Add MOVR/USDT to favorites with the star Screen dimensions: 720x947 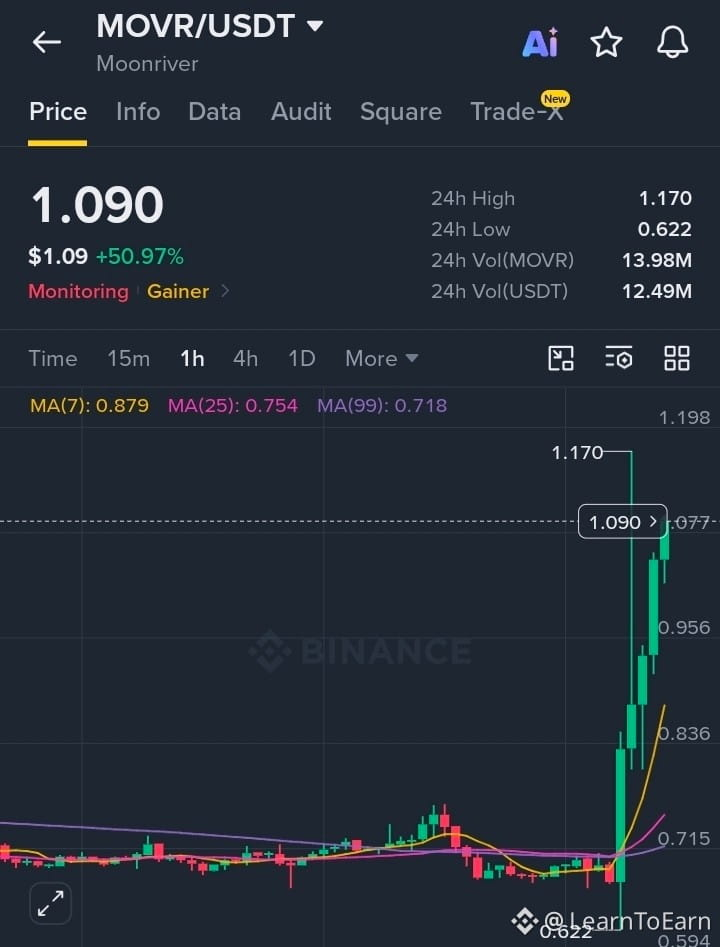point(606,43)
